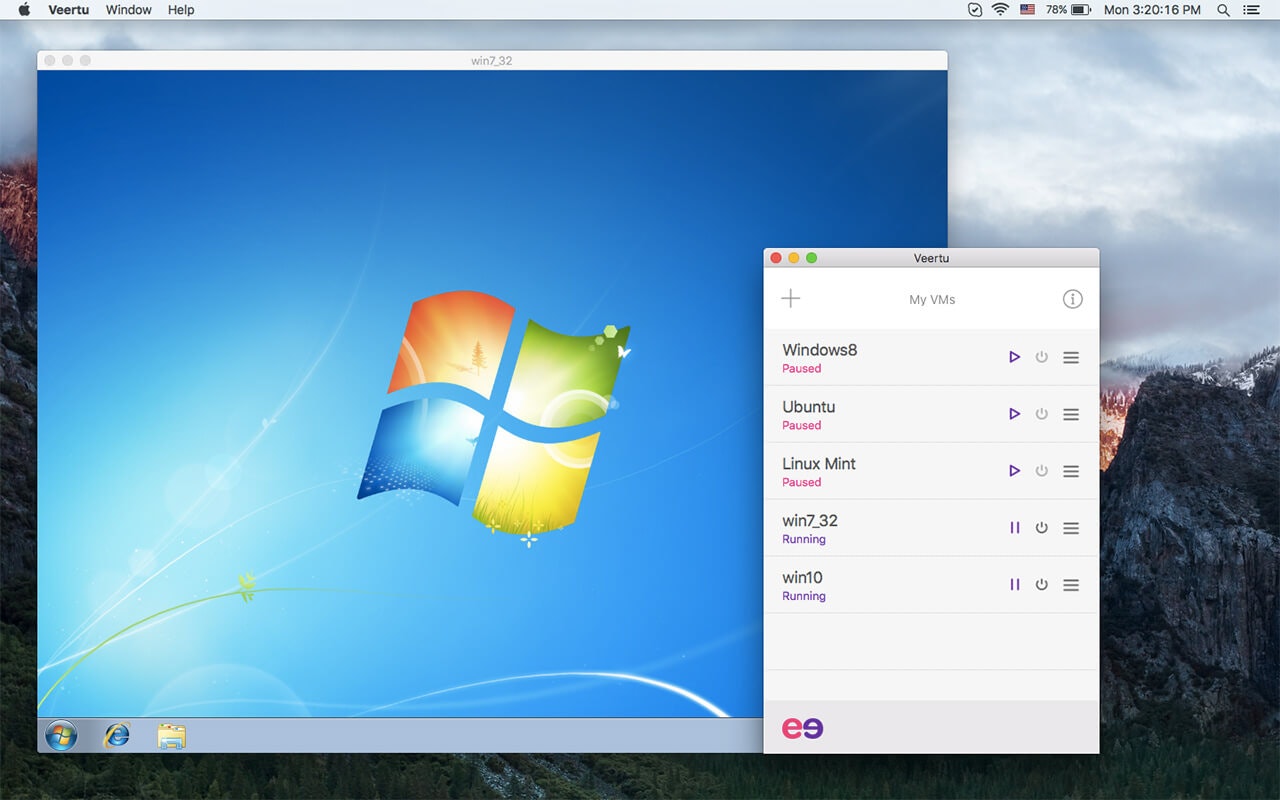Open the Apple menu

click(25, 10)
